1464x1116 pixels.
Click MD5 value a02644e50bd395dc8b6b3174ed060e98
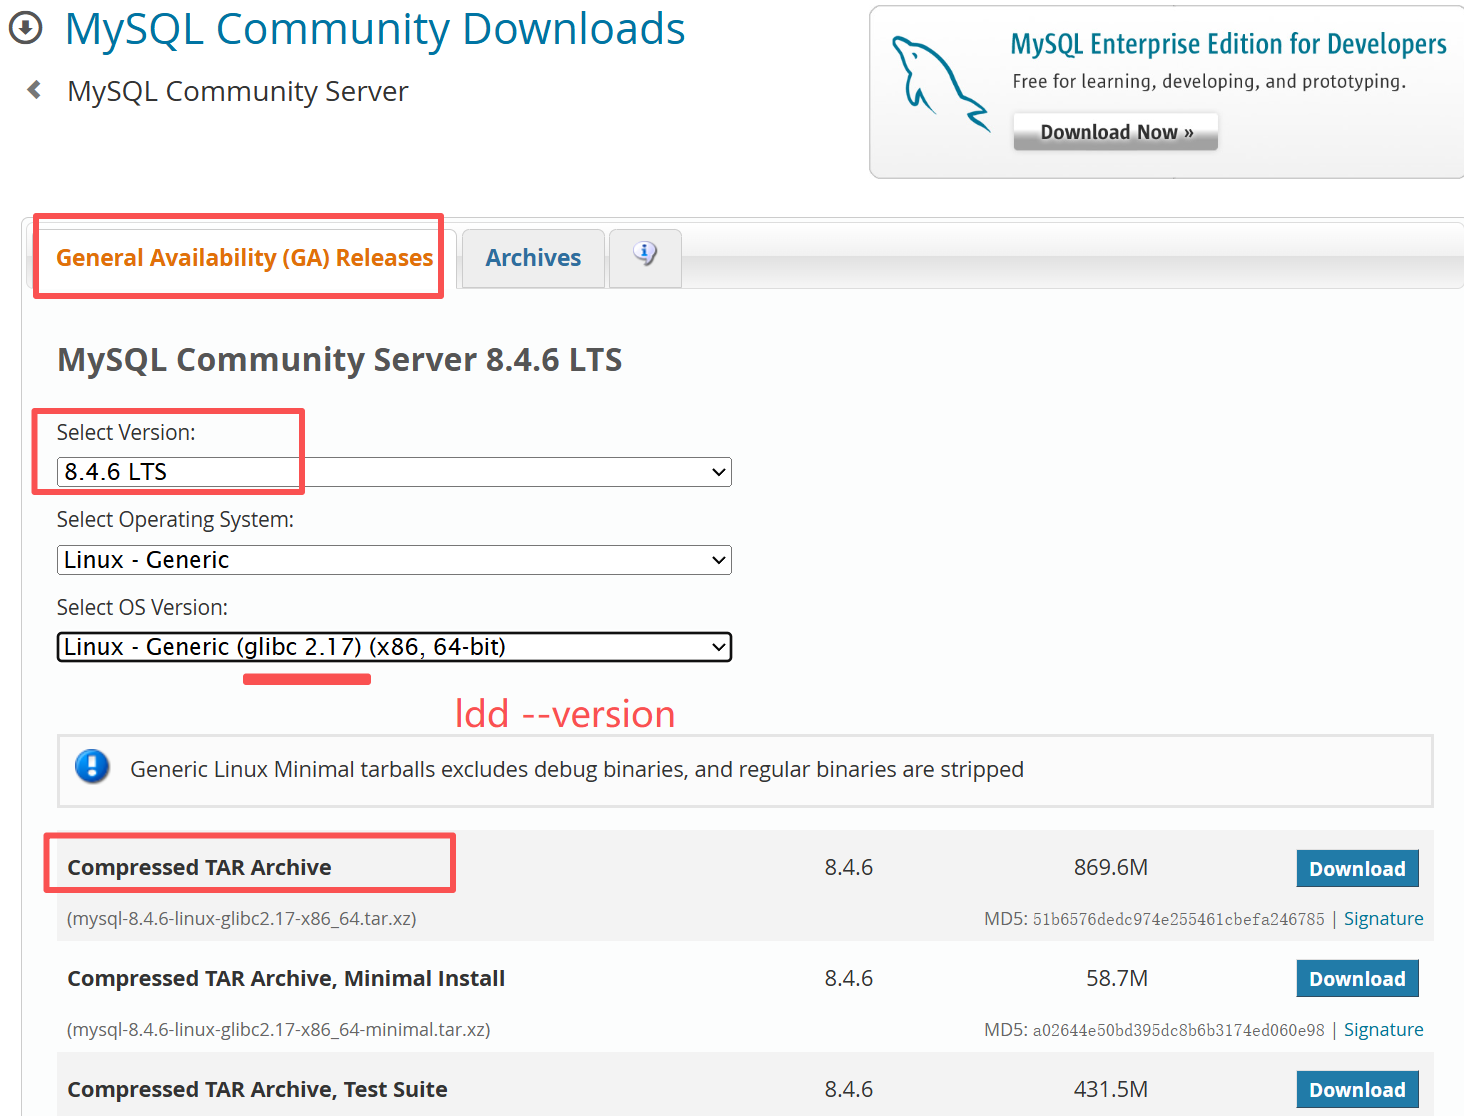tap(1178, 1030)
